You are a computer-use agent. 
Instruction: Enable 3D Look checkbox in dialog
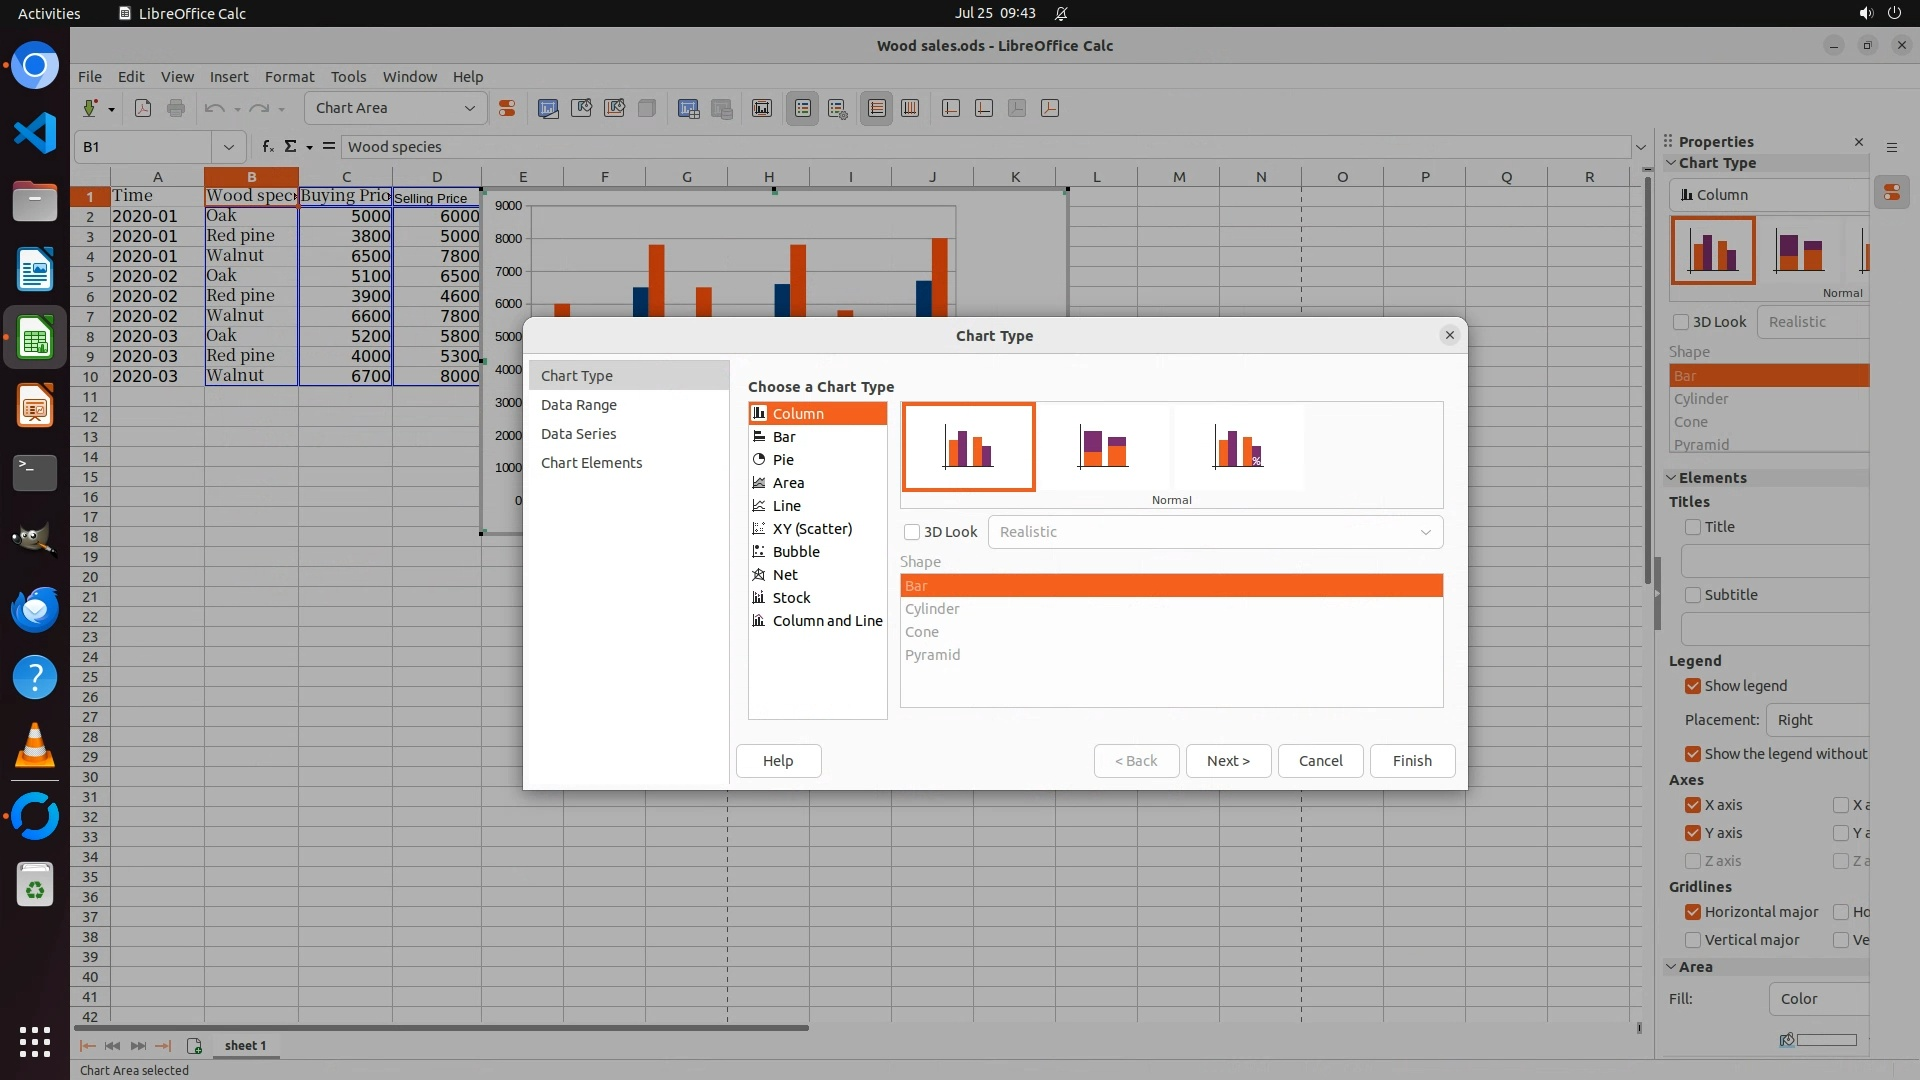[x=912, y=532]
